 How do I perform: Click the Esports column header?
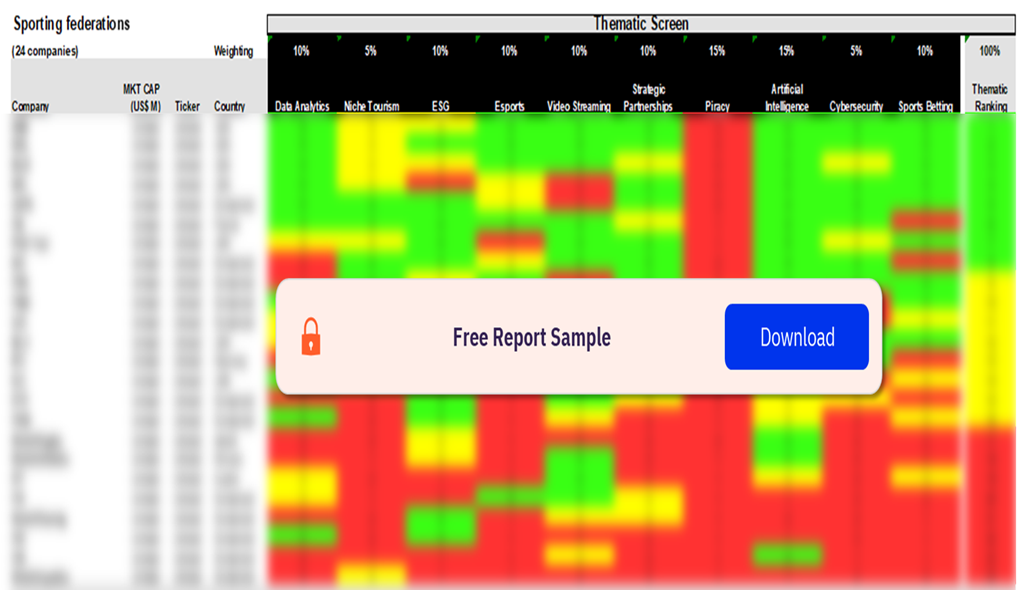510,106
